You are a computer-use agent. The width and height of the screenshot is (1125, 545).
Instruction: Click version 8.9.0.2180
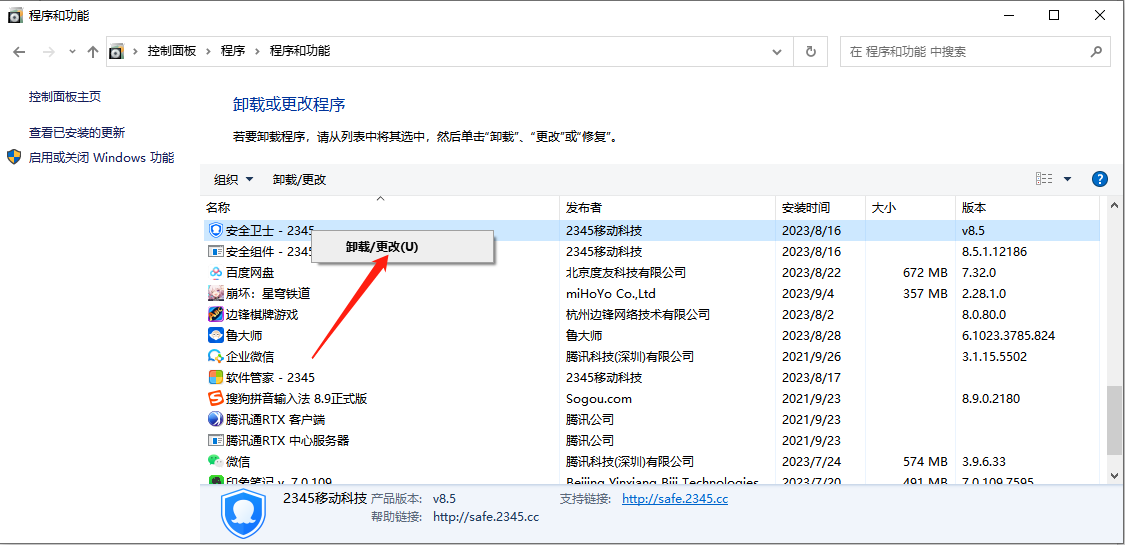(x=990, y=398)
